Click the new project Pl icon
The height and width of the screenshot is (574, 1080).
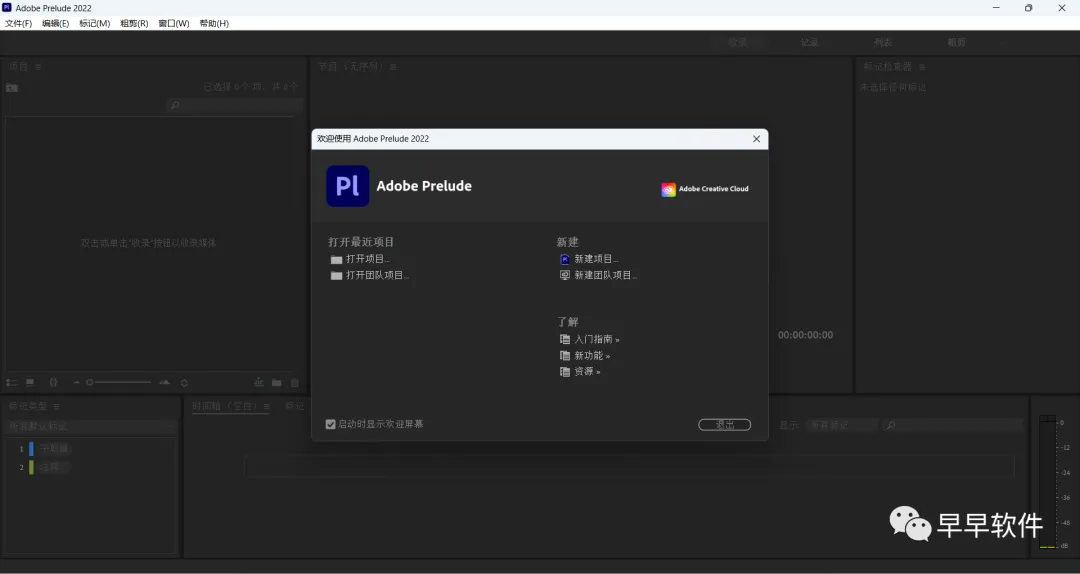point(565,260)
